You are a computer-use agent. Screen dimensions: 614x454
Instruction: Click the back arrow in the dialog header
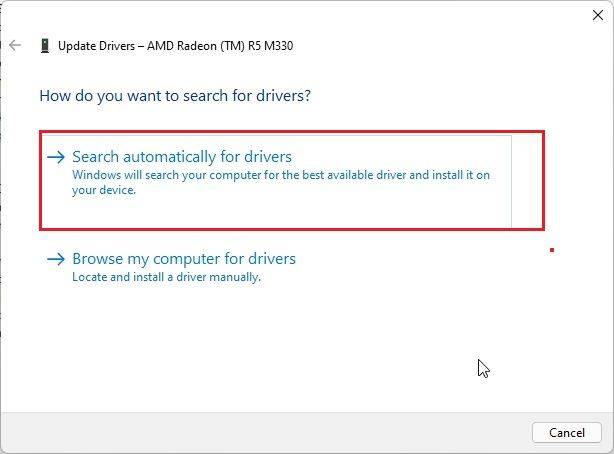[15, 45]
